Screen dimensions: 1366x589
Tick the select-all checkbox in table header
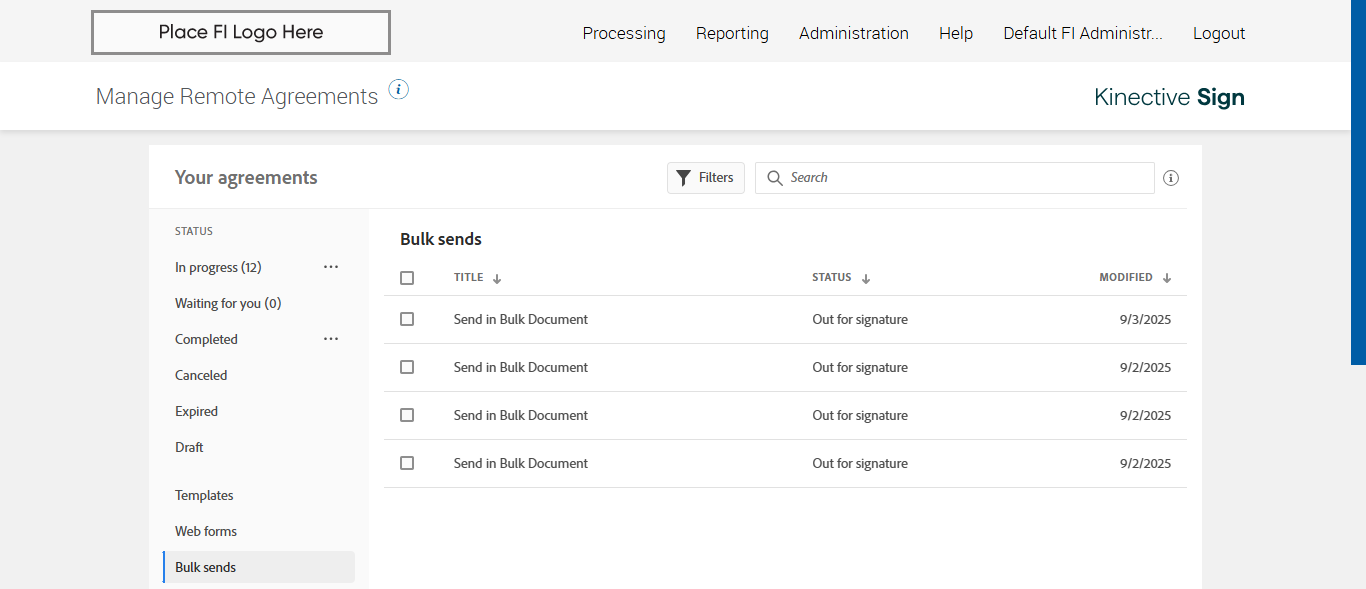point(407,278)
